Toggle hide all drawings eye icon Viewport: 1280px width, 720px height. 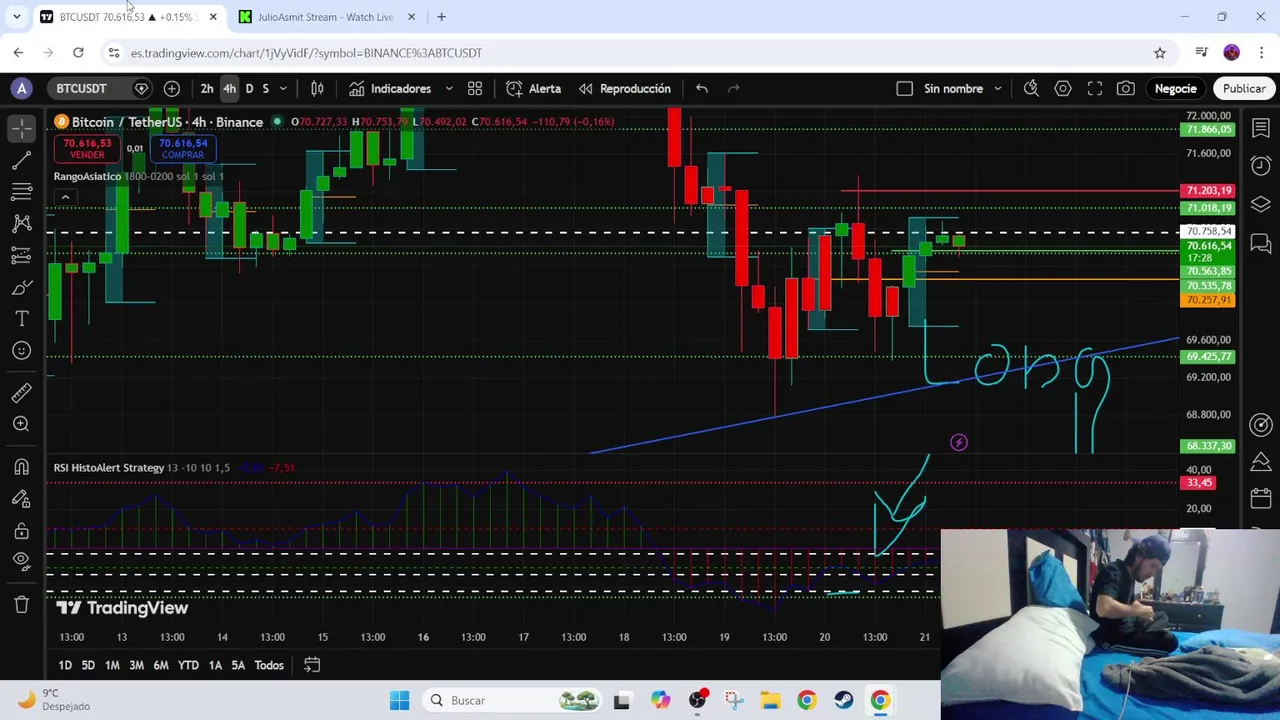[x=22, y=561]
